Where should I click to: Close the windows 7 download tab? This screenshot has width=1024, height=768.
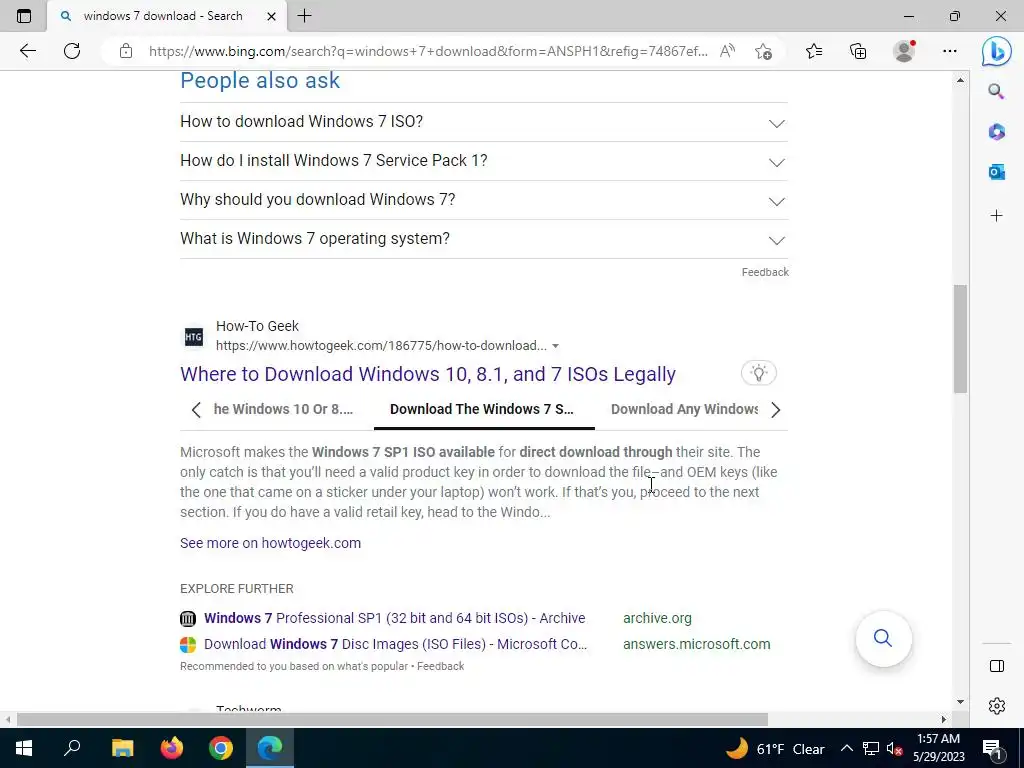[x=271, y=16]
